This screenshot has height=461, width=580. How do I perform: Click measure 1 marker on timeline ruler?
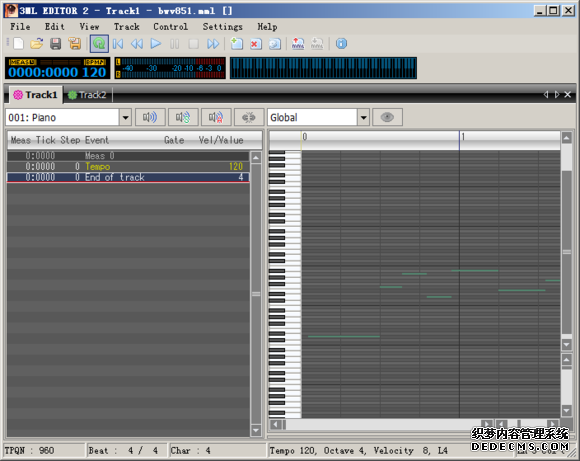(463, 137)
